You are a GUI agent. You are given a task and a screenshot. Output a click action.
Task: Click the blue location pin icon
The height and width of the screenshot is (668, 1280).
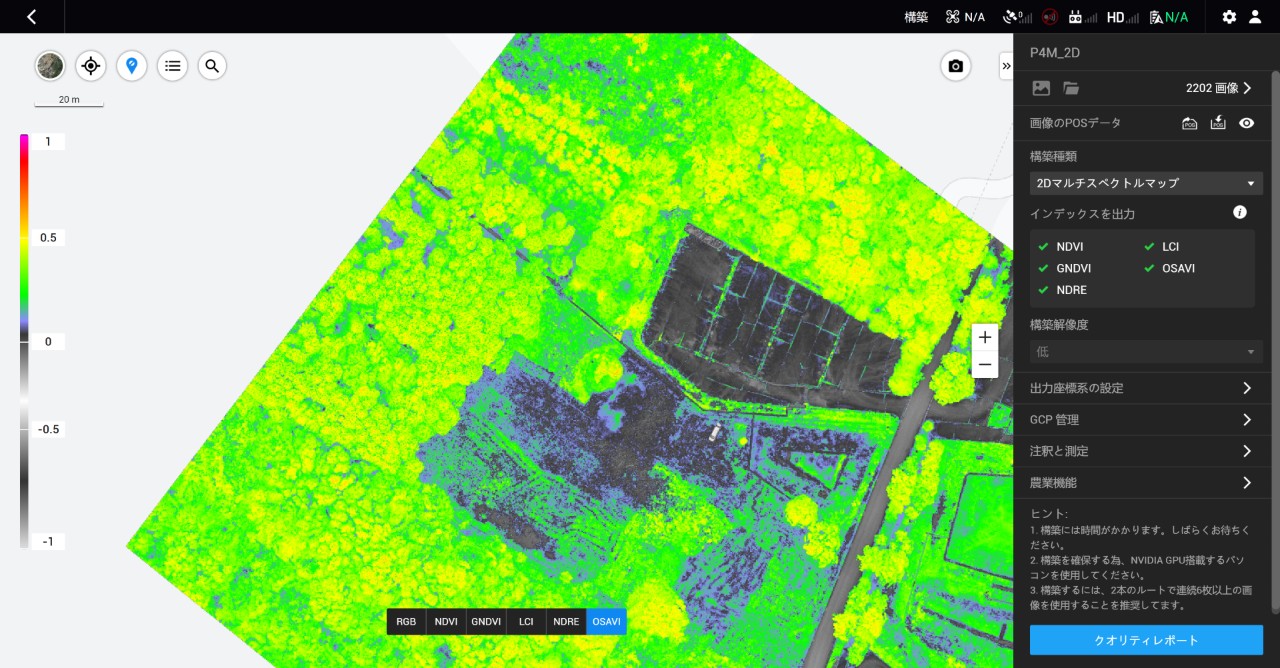(x=131, y=66)
